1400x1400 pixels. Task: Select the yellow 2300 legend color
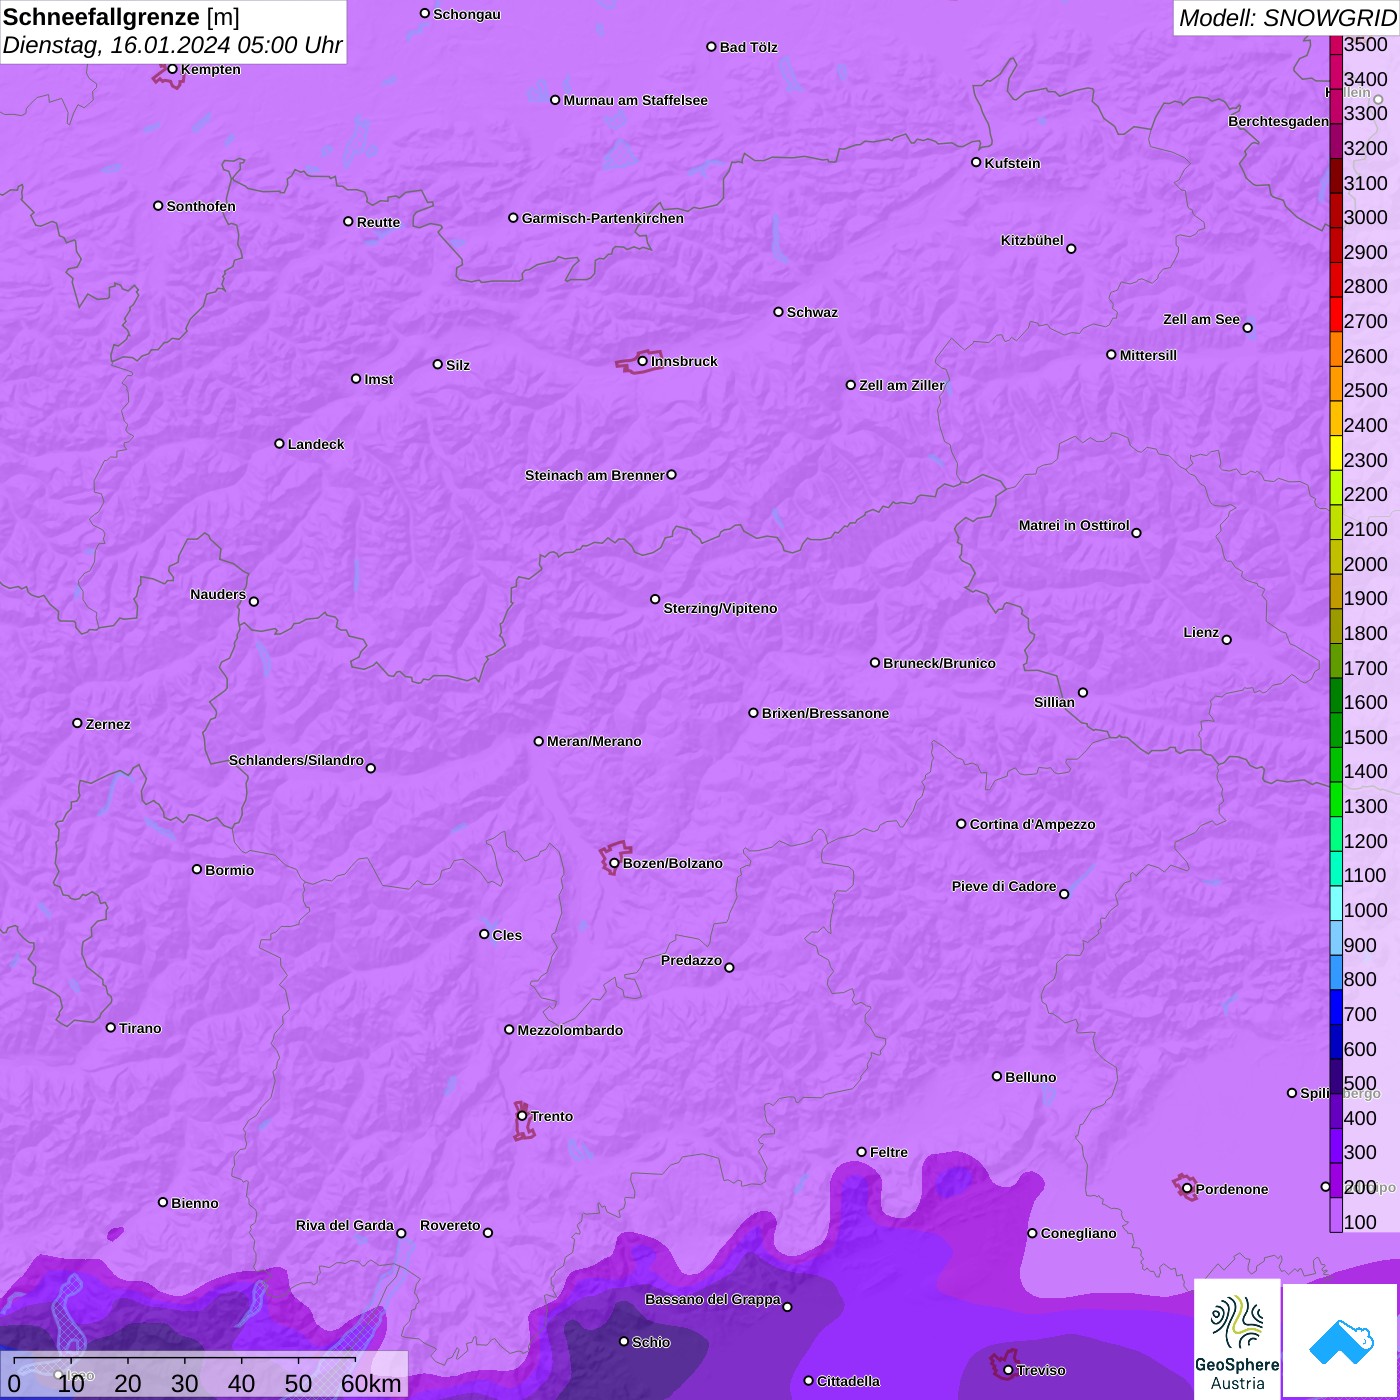click(1336, 452)
